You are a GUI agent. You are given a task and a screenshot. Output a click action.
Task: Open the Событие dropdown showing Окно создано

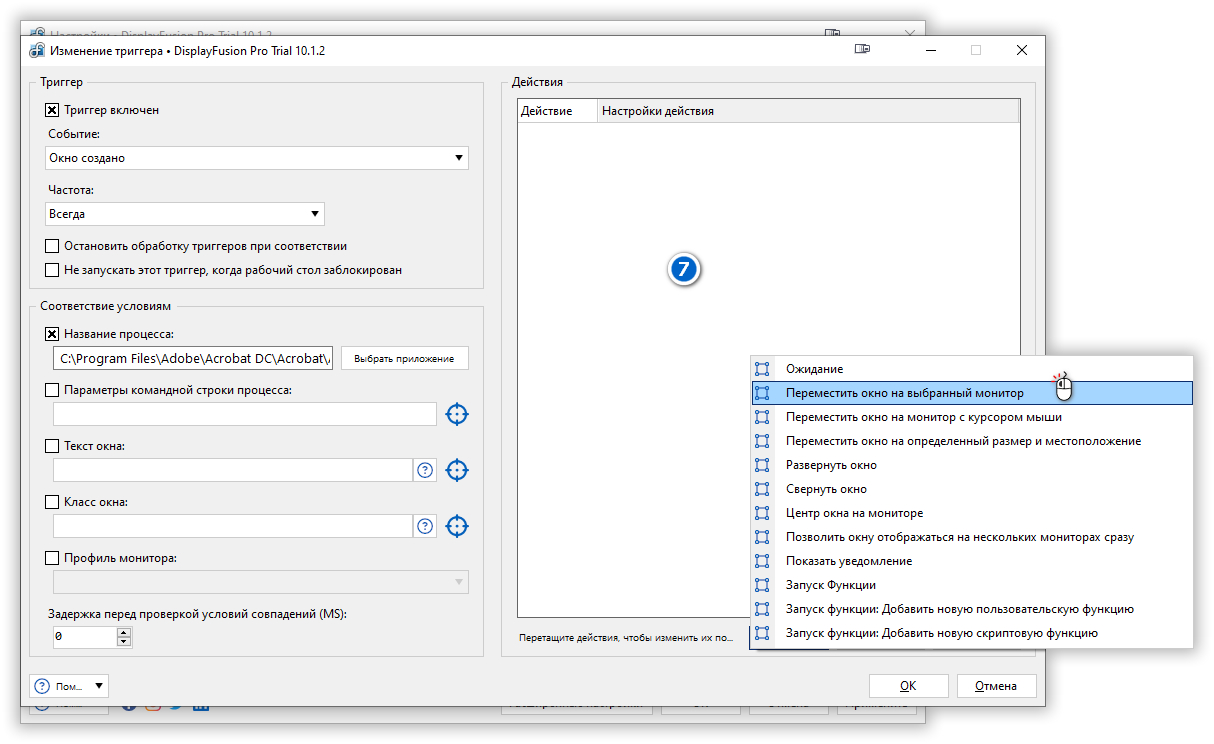point(257,158)
